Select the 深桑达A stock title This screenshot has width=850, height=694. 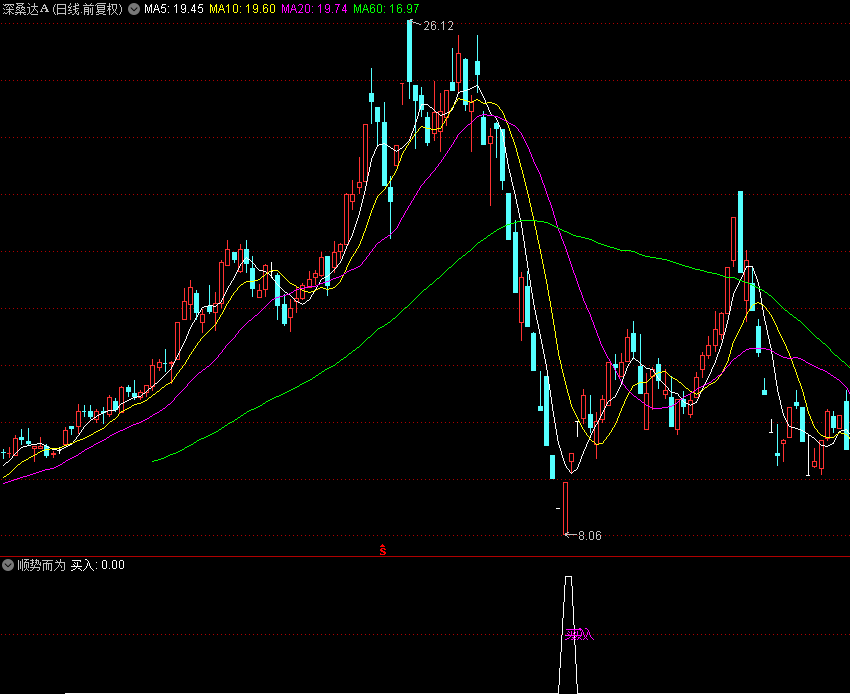pos(63,9)
